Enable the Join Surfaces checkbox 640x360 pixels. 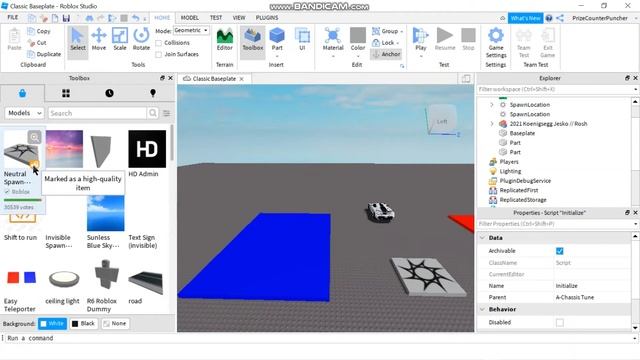click(x=159, y=54)
